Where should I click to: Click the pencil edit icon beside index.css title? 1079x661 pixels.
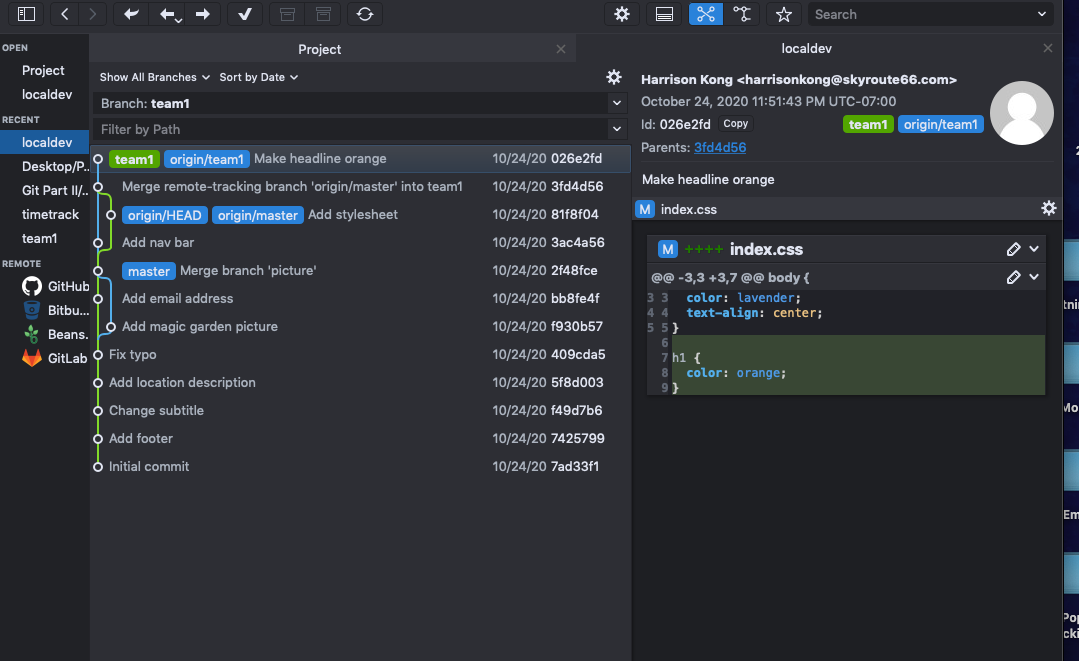click(x=1014, y=249)
